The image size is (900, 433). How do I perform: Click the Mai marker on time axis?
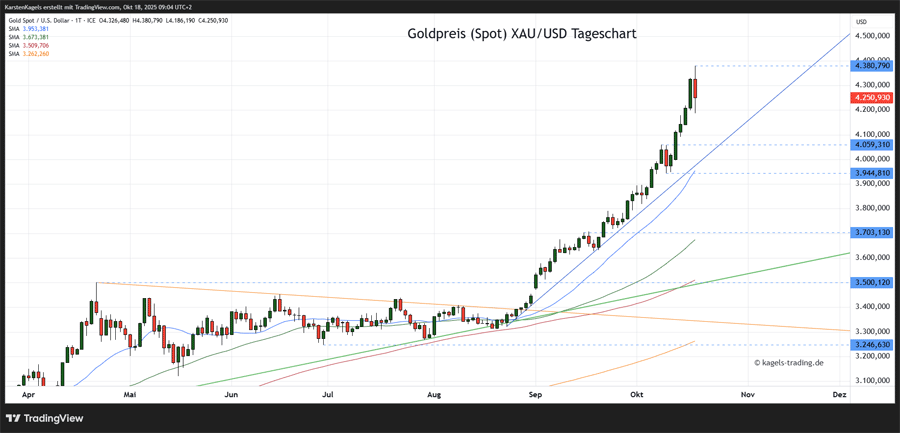(129, 395)
